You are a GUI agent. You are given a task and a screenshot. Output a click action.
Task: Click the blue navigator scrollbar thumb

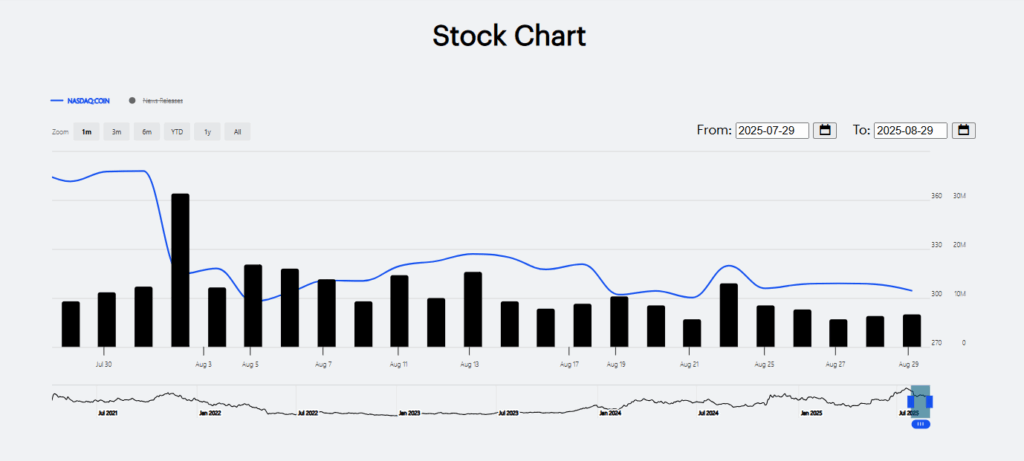921,424
